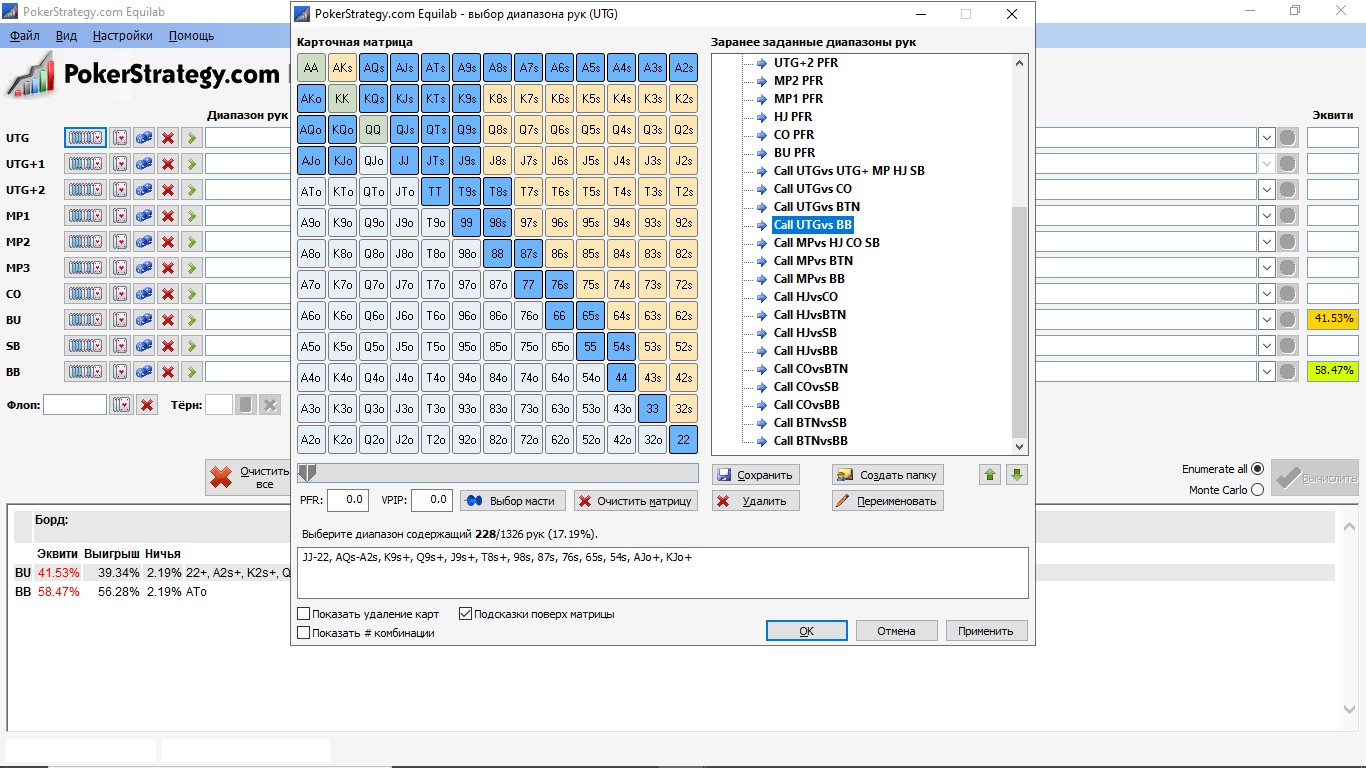Open the Вид menu

[x=66, y=35]
